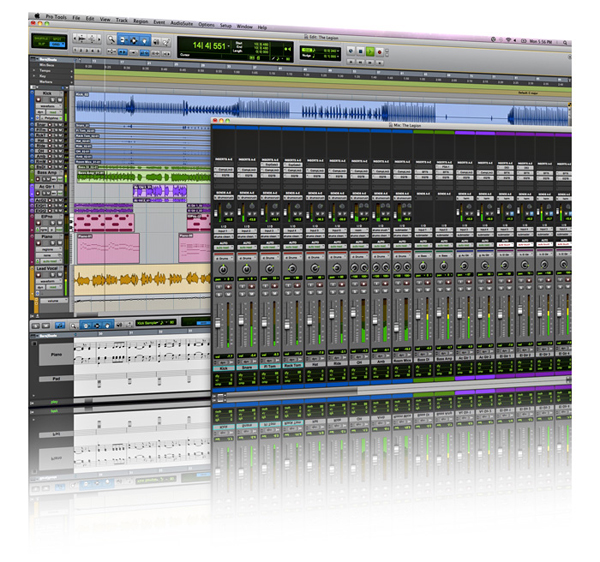Click Ride track name in Mix window

(338, 363)
